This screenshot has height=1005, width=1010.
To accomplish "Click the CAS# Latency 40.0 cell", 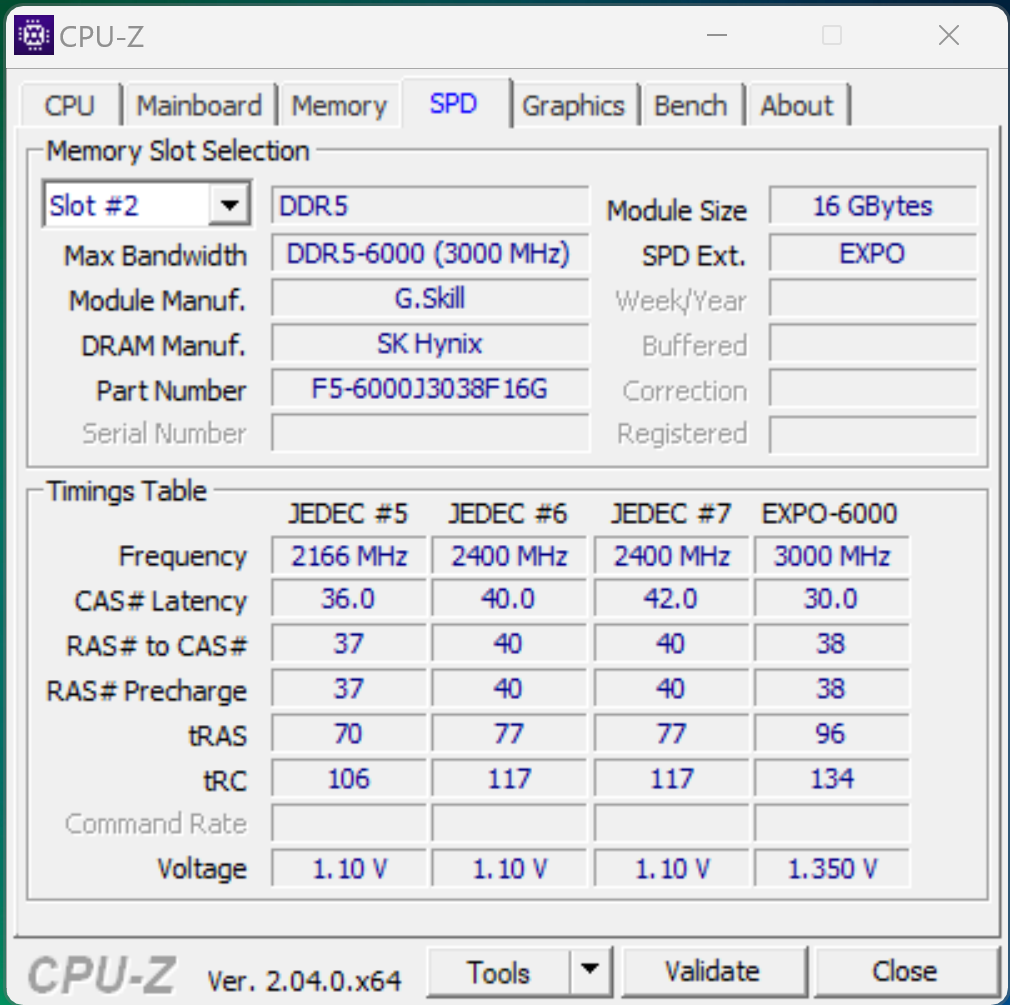I will click(x=509, y=598).
